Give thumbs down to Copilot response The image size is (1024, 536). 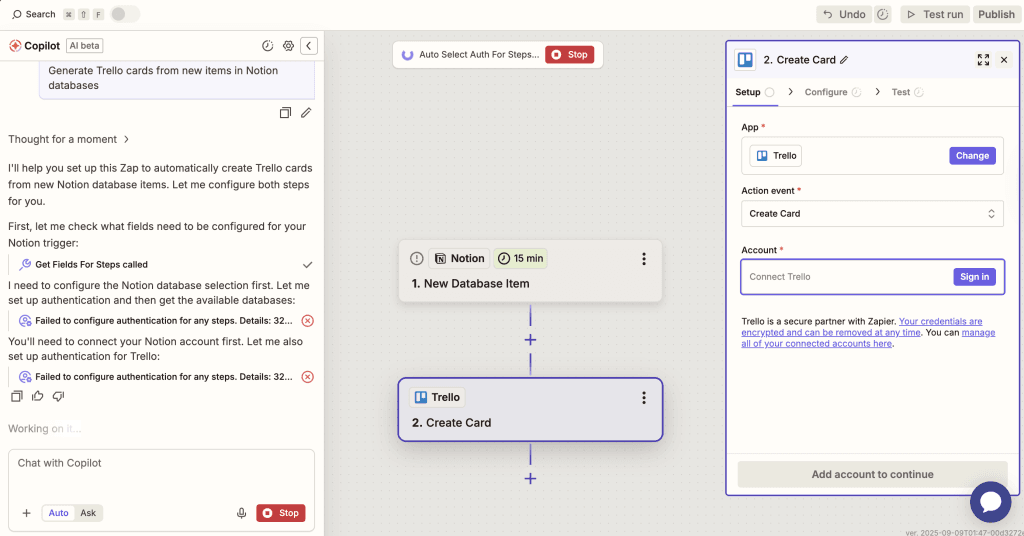pos(58,396)
